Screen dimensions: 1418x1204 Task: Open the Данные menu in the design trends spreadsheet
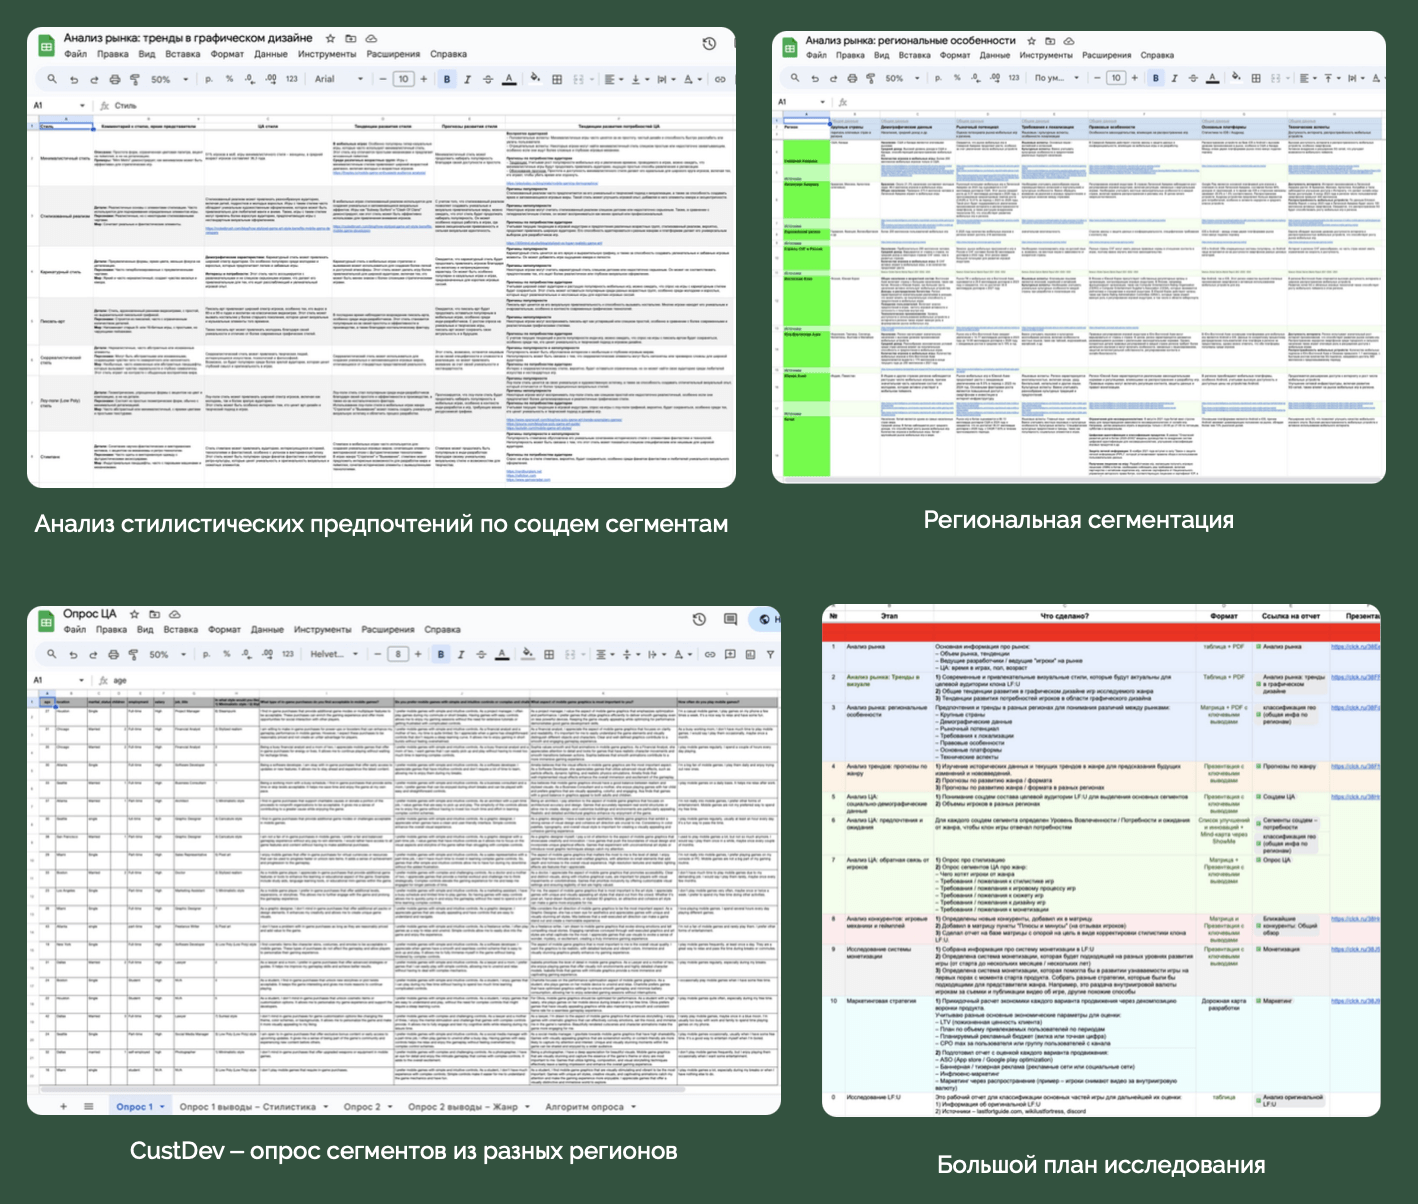click(271, 54)
